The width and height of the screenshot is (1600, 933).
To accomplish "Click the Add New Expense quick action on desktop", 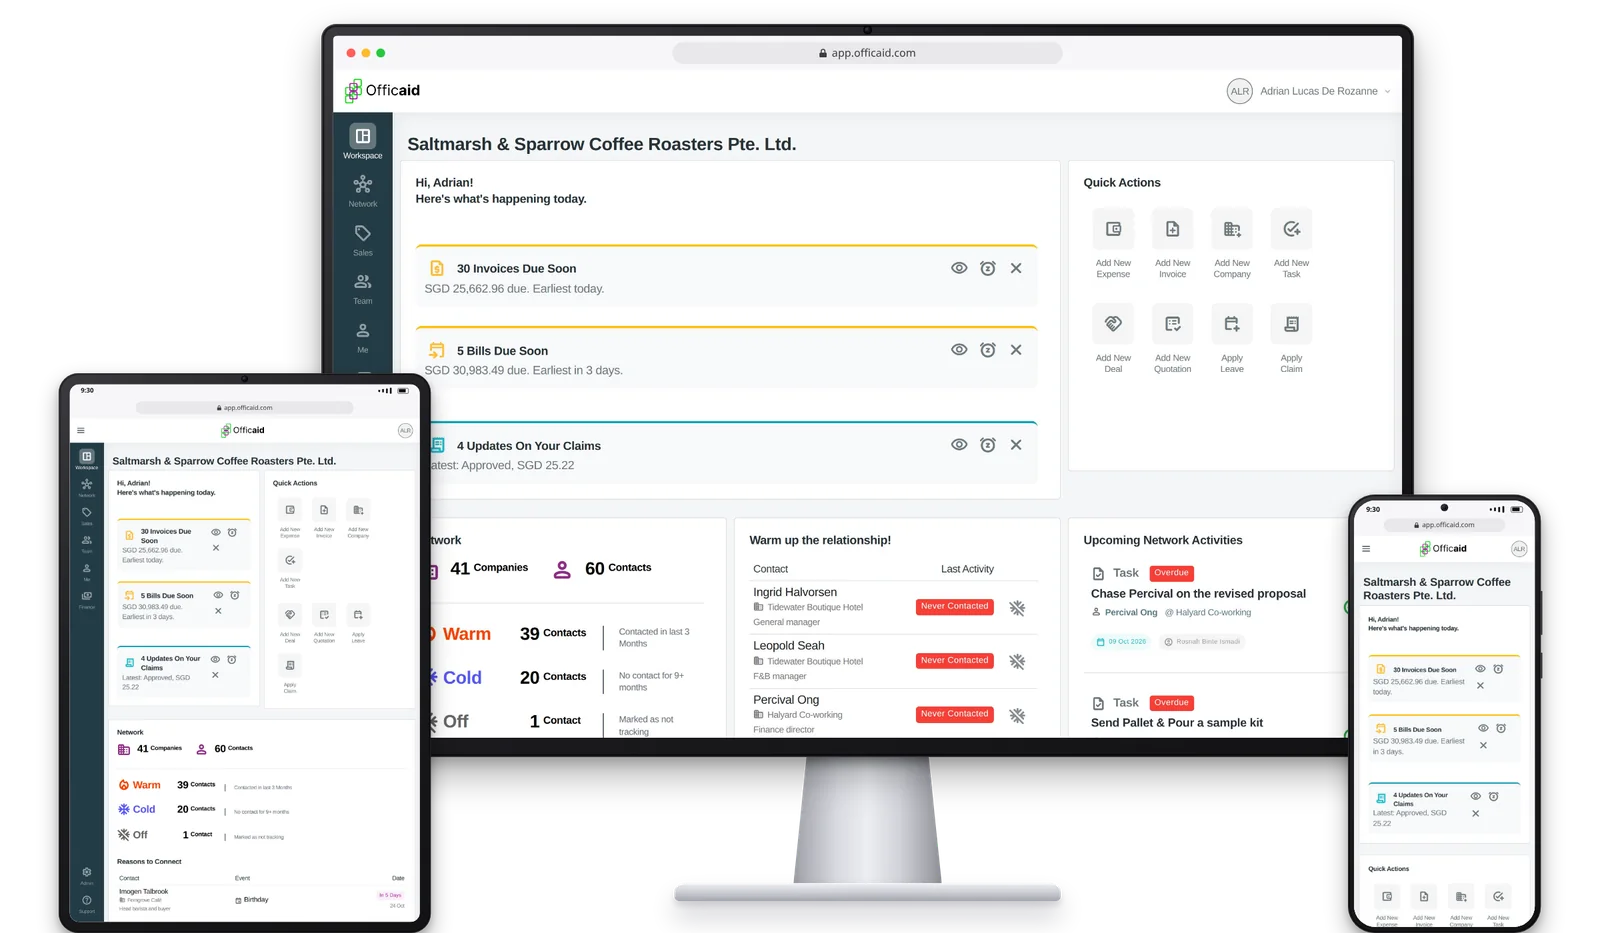I will [1113, 243].
